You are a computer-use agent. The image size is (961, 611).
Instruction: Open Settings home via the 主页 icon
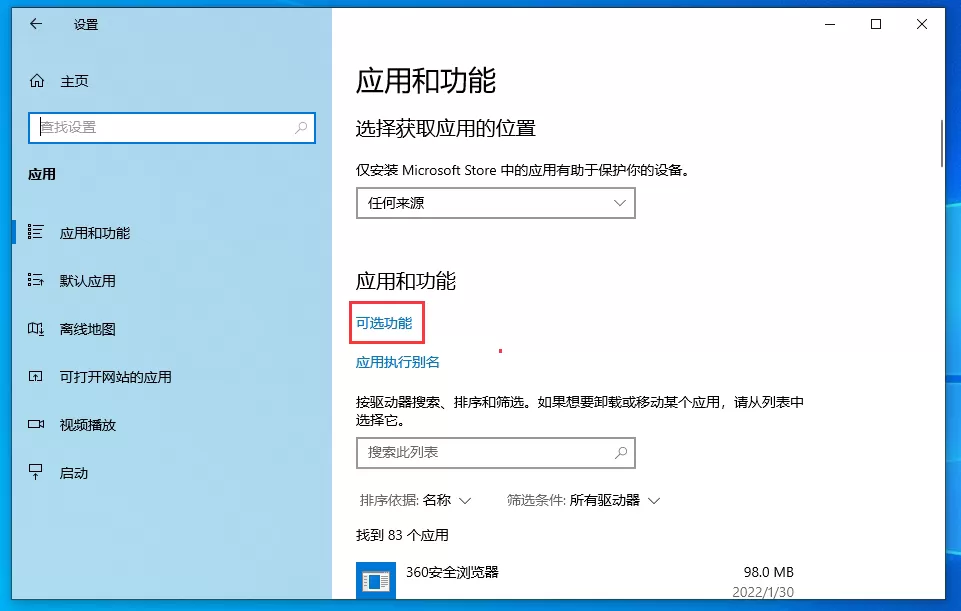tap(36, 81)
